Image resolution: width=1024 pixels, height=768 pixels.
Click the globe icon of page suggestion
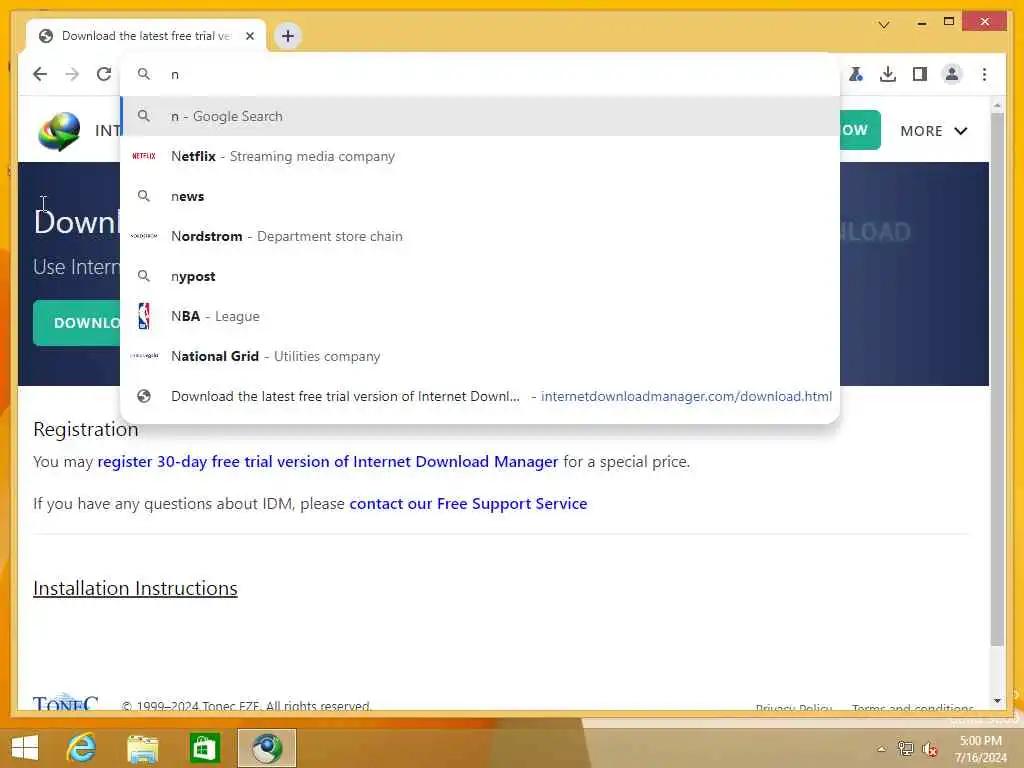tap(144, 396)
